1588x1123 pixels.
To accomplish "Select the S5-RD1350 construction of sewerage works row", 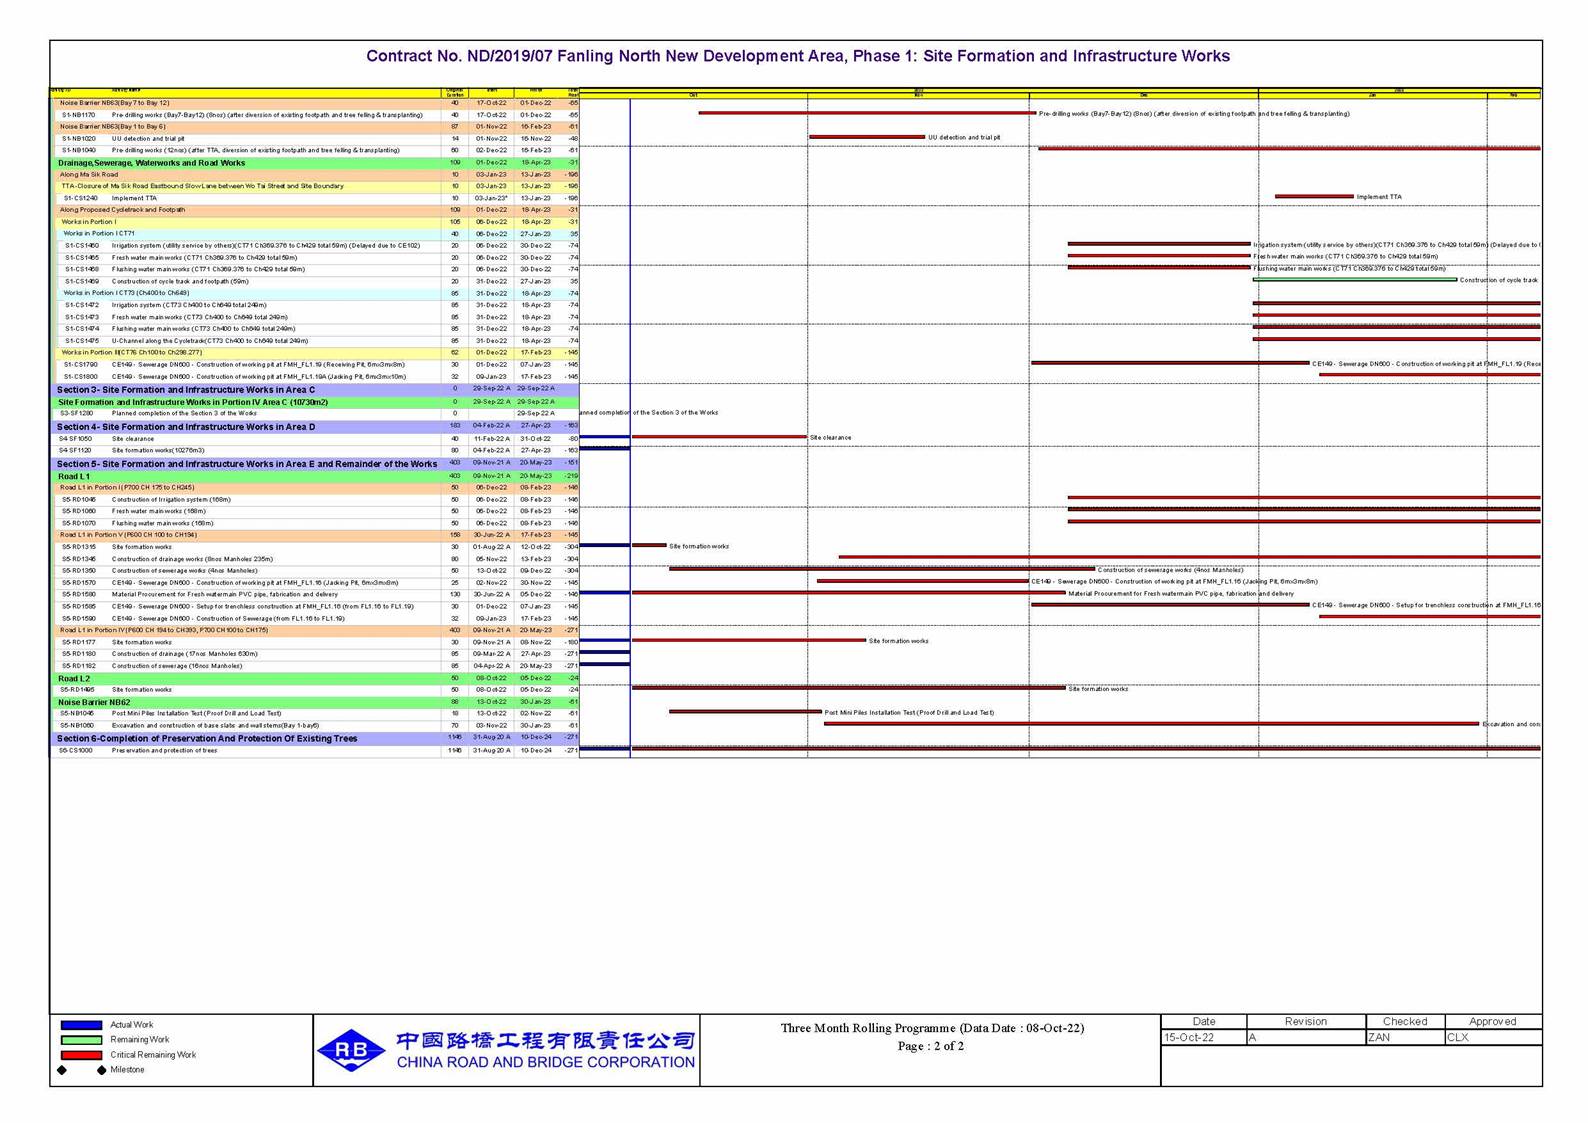I will pyautogui.click(x=314, y=571).
